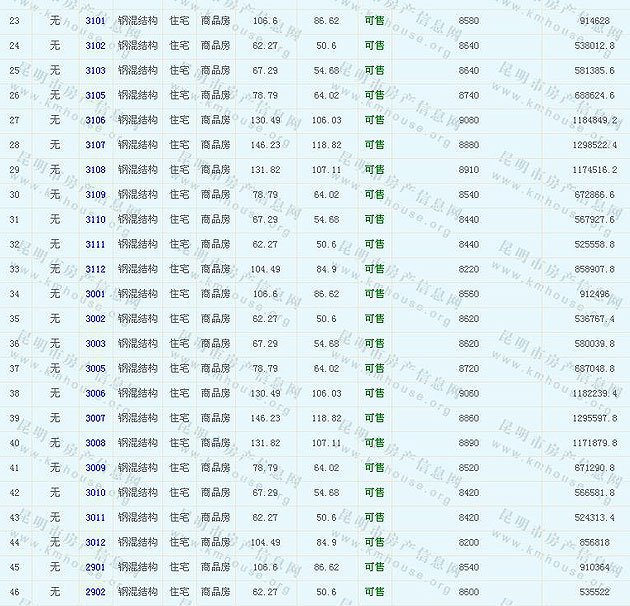
Task: Select the 9080 unit price cell
Action: tap(468, 121)
